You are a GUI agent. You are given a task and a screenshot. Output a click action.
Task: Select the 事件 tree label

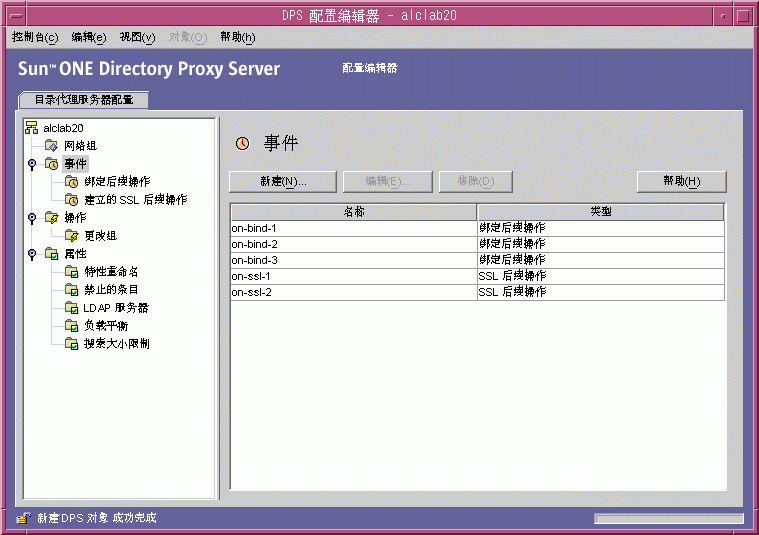[76, 164]
